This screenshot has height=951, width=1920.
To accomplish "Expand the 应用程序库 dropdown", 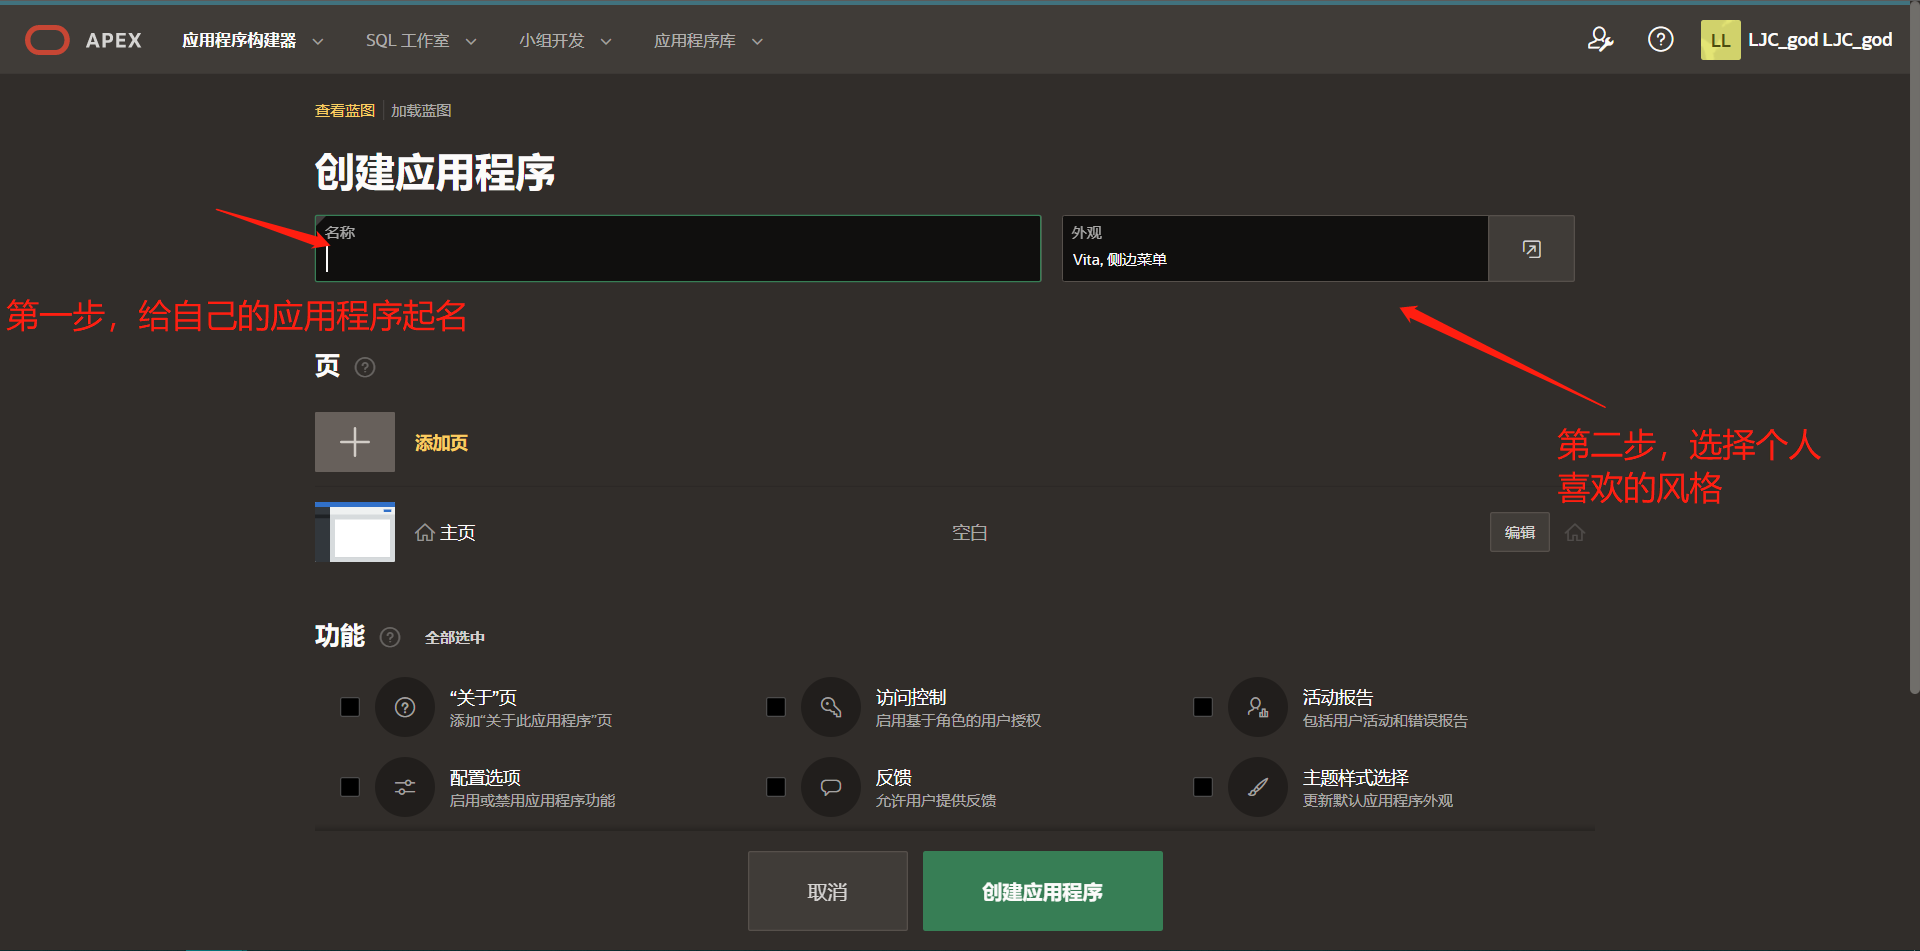I will [x=708, y=40].
